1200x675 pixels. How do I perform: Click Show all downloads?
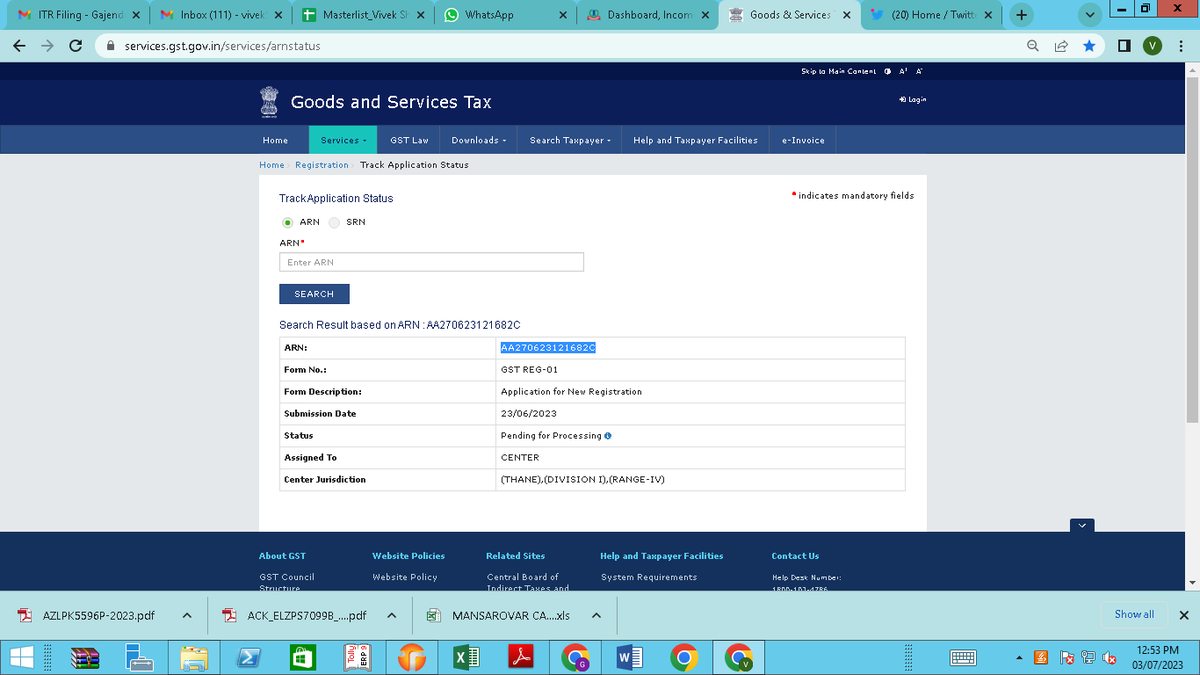coord(1134,614)
